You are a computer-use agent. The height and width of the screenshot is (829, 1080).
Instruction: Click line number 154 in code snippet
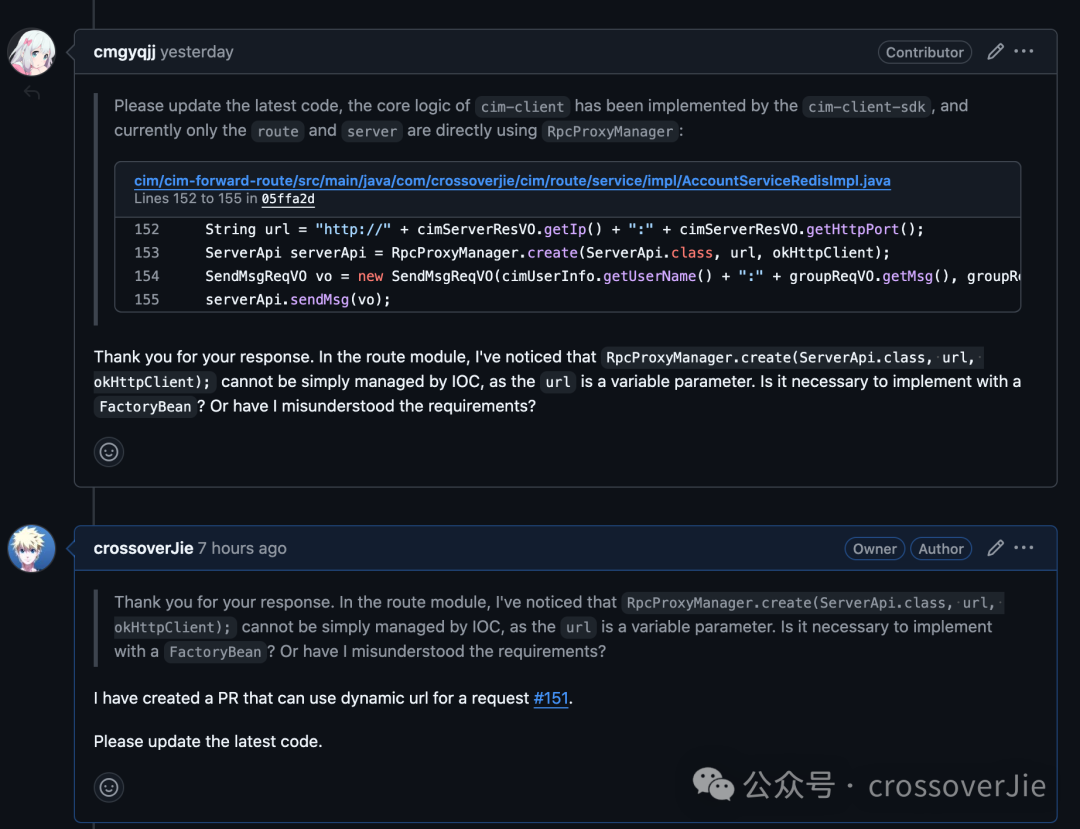click(x=147, y=276)
